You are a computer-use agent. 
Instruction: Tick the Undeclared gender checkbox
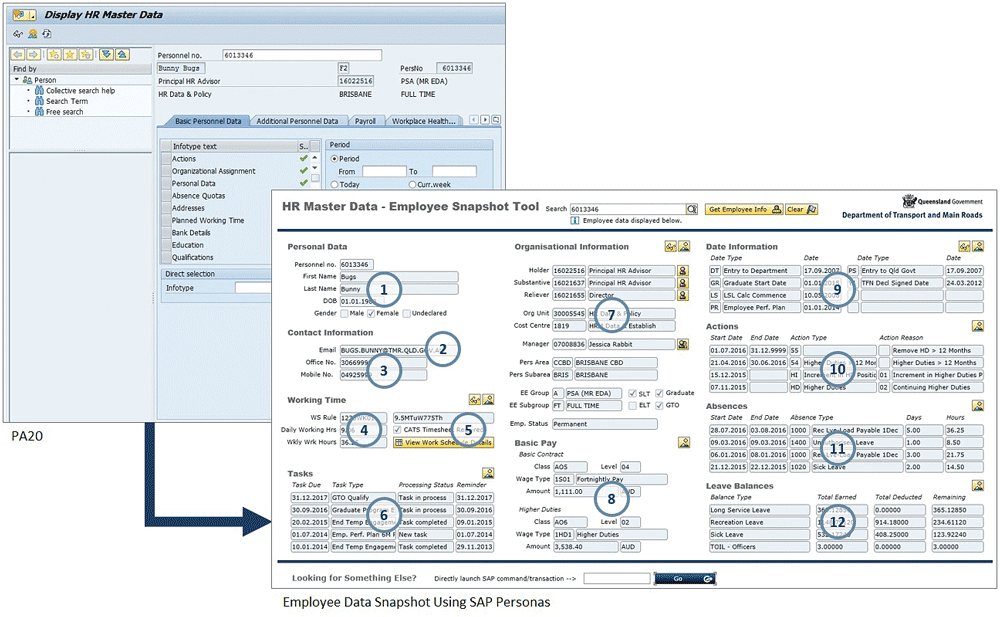(x=406, y=313)
